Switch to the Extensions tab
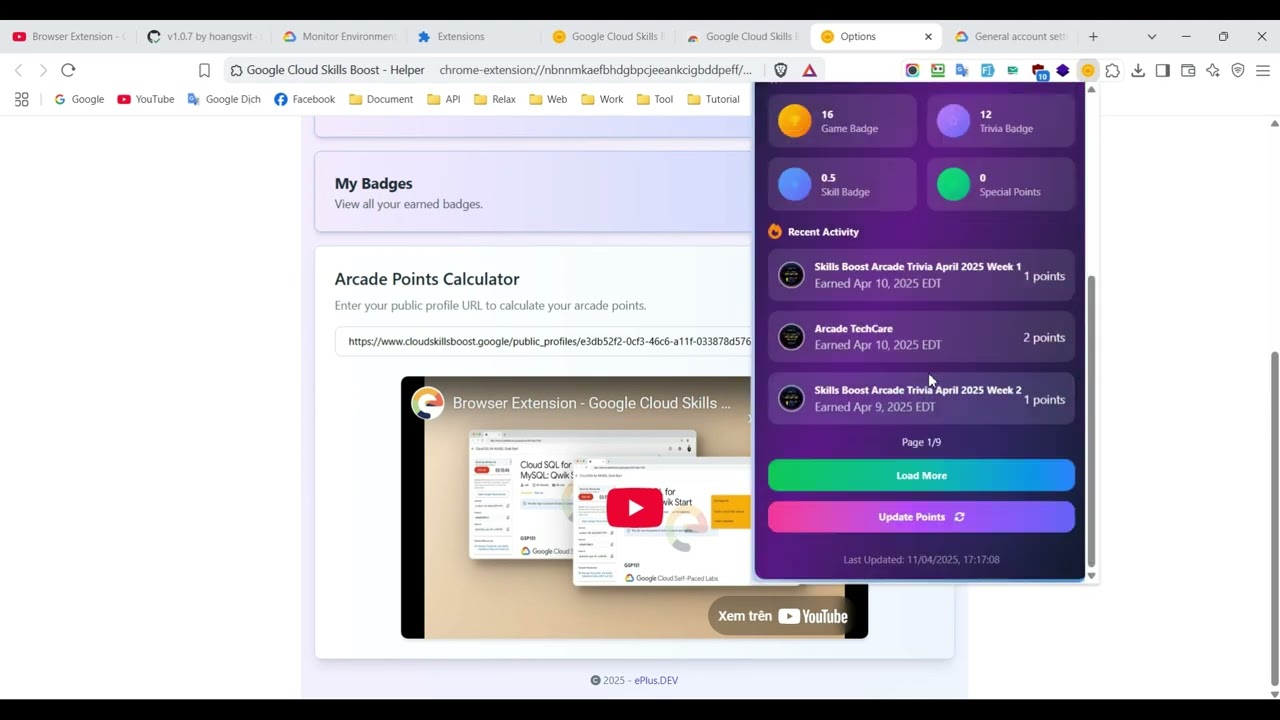The width and height of the screenshot is (1280, 720). 474,36
